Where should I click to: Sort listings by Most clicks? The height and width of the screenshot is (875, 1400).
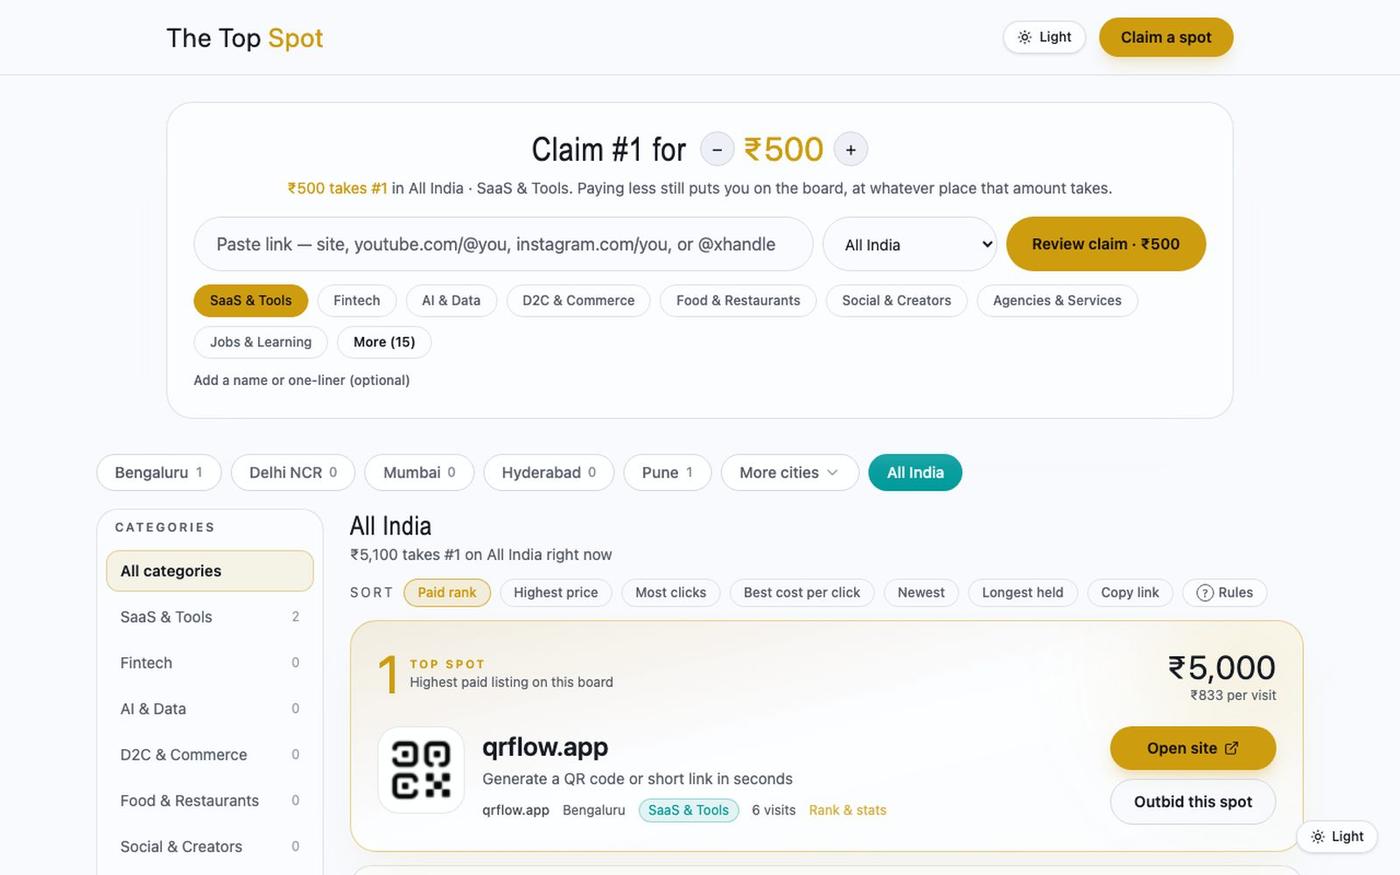tap(671, 592)
